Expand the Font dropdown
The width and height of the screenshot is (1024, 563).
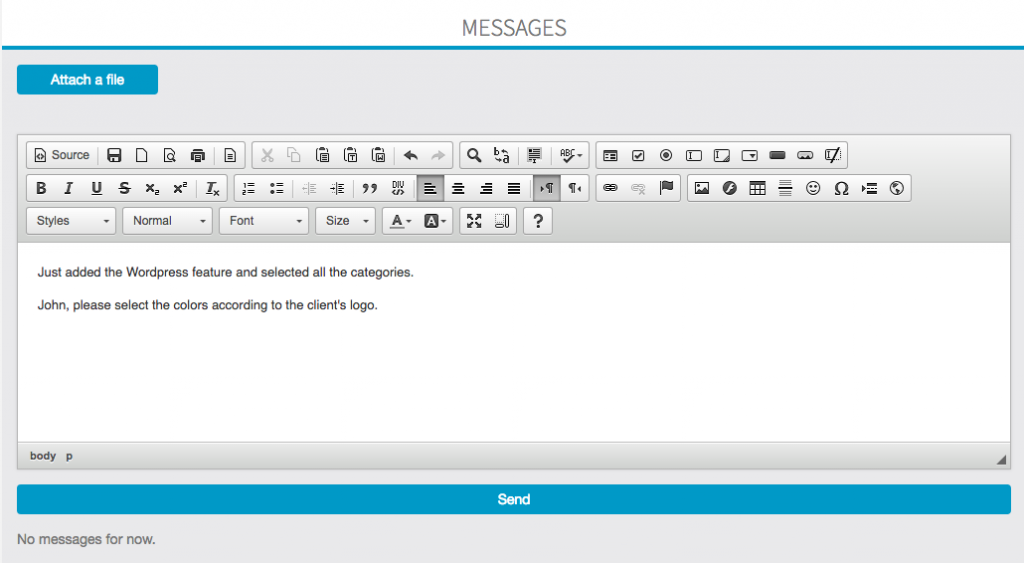[x=264, y=221]
